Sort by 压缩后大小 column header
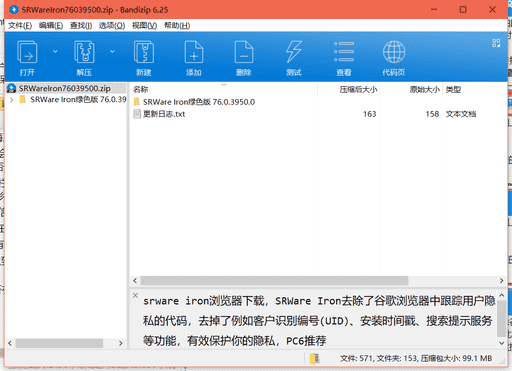The image size is (512, 371). (358, 89)
